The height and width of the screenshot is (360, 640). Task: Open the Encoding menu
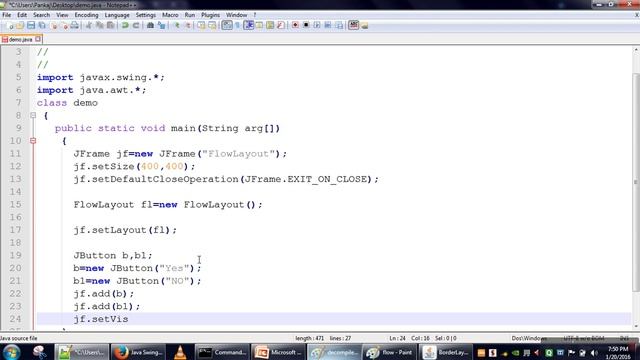point(86,15)
